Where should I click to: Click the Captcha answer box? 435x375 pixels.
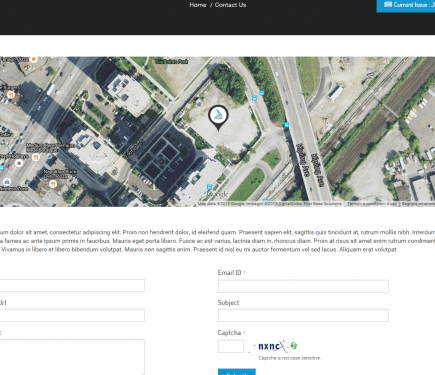coord(231,346)
